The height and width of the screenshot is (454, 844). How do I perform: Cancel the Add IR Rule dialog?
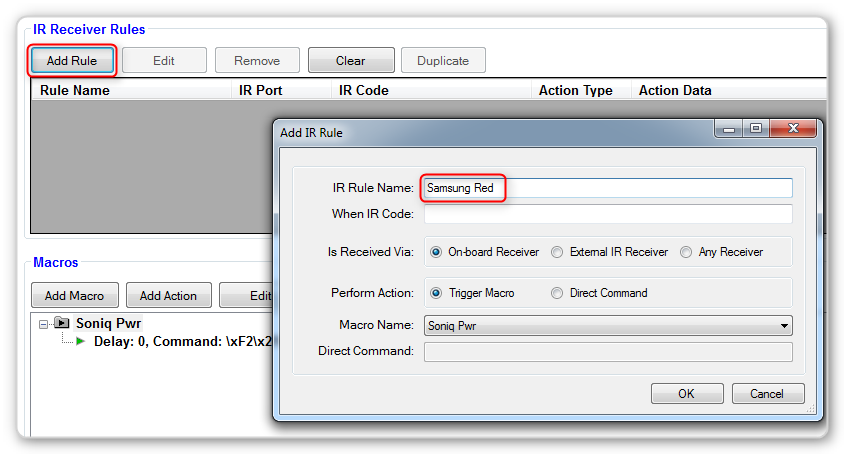point(768,393)
